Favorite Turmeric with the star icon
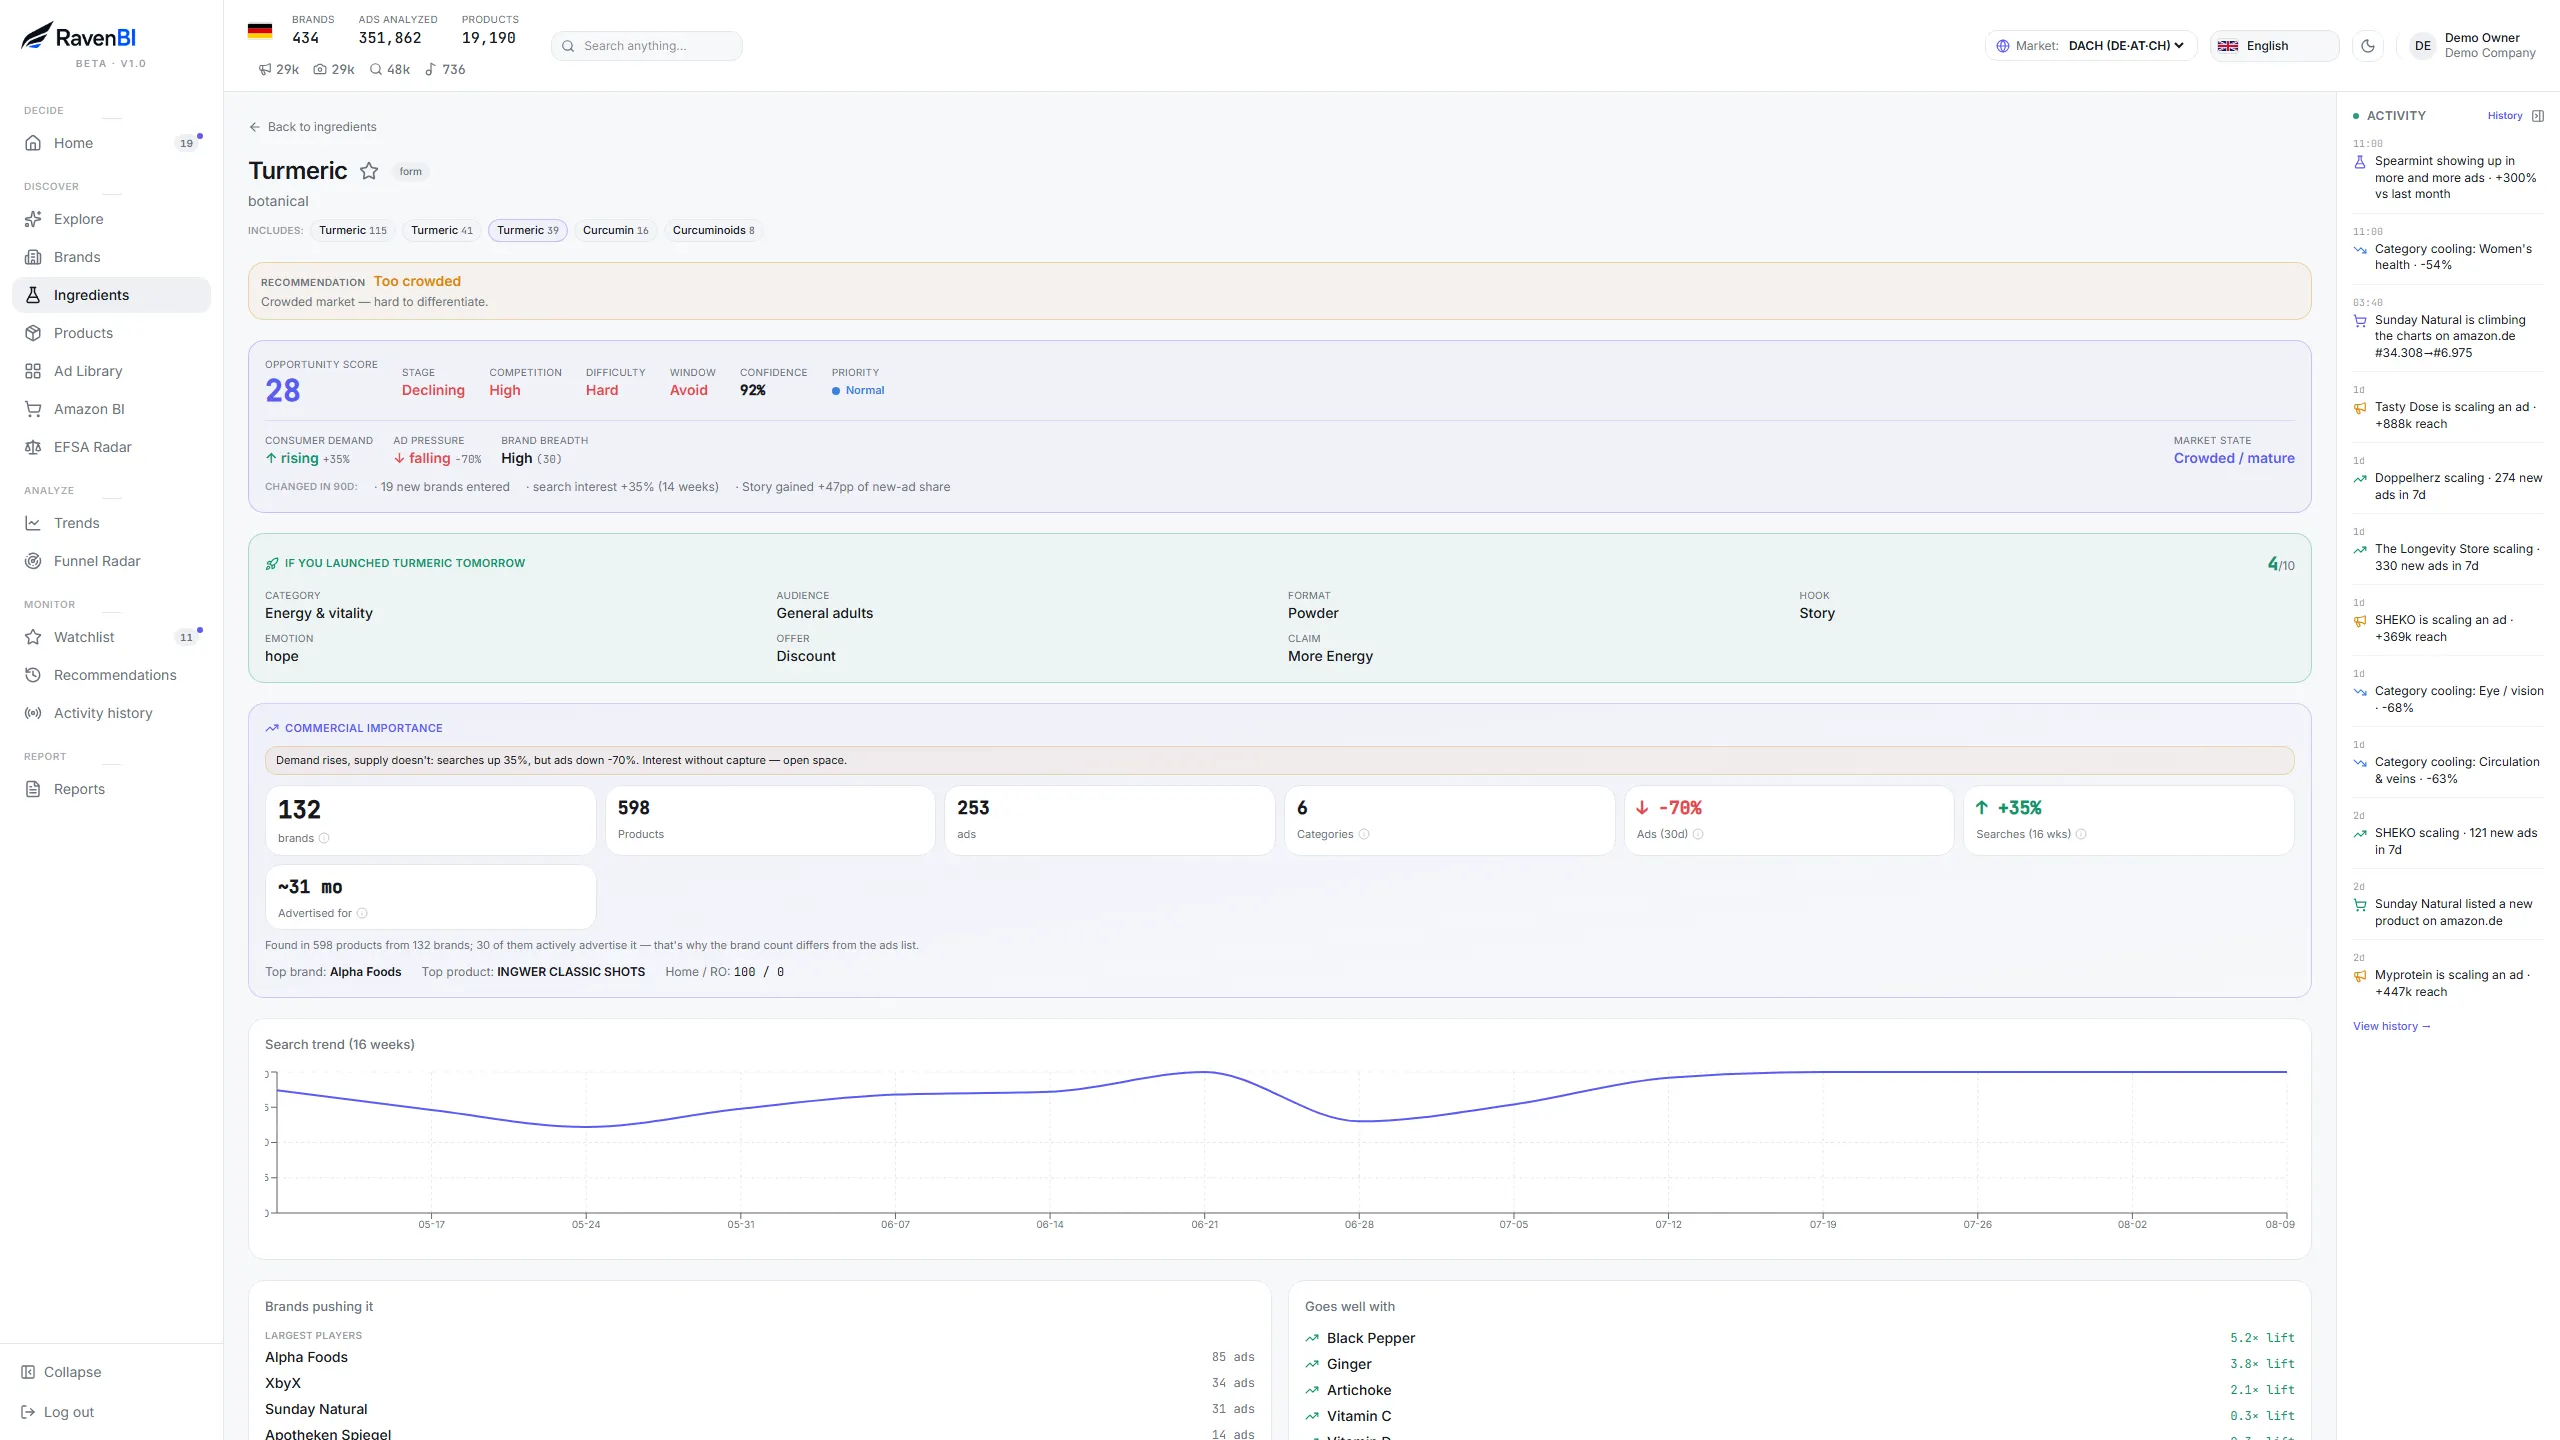2560x1440 pixels. (369, 171)
